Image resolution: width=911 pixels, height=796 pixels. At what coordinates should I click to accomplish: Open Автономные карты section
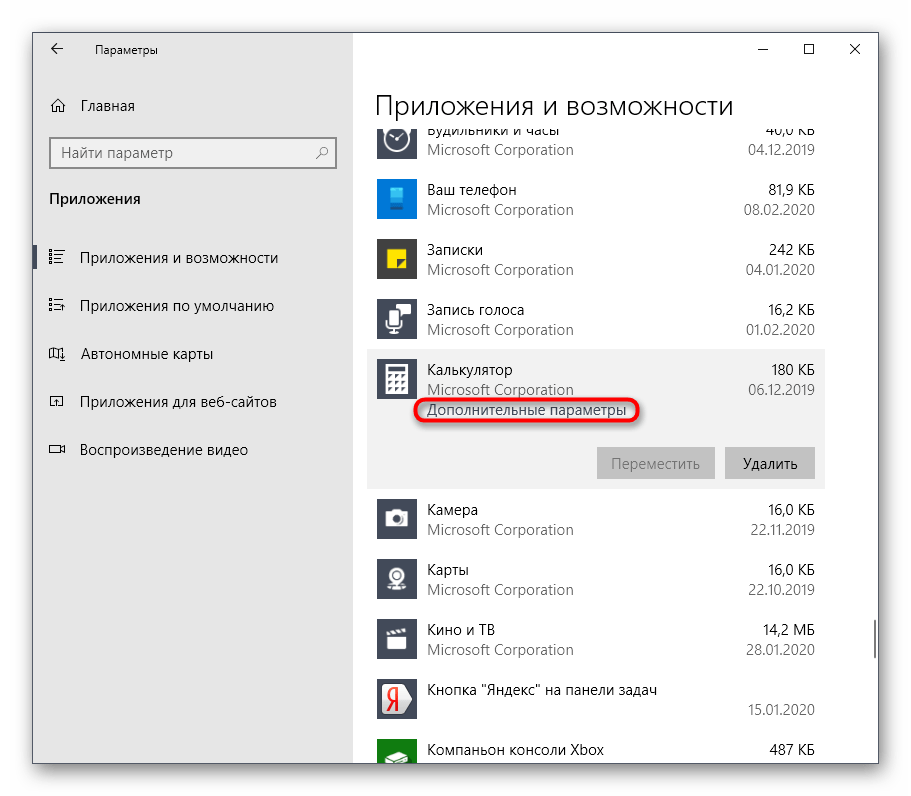click(146, 354)
